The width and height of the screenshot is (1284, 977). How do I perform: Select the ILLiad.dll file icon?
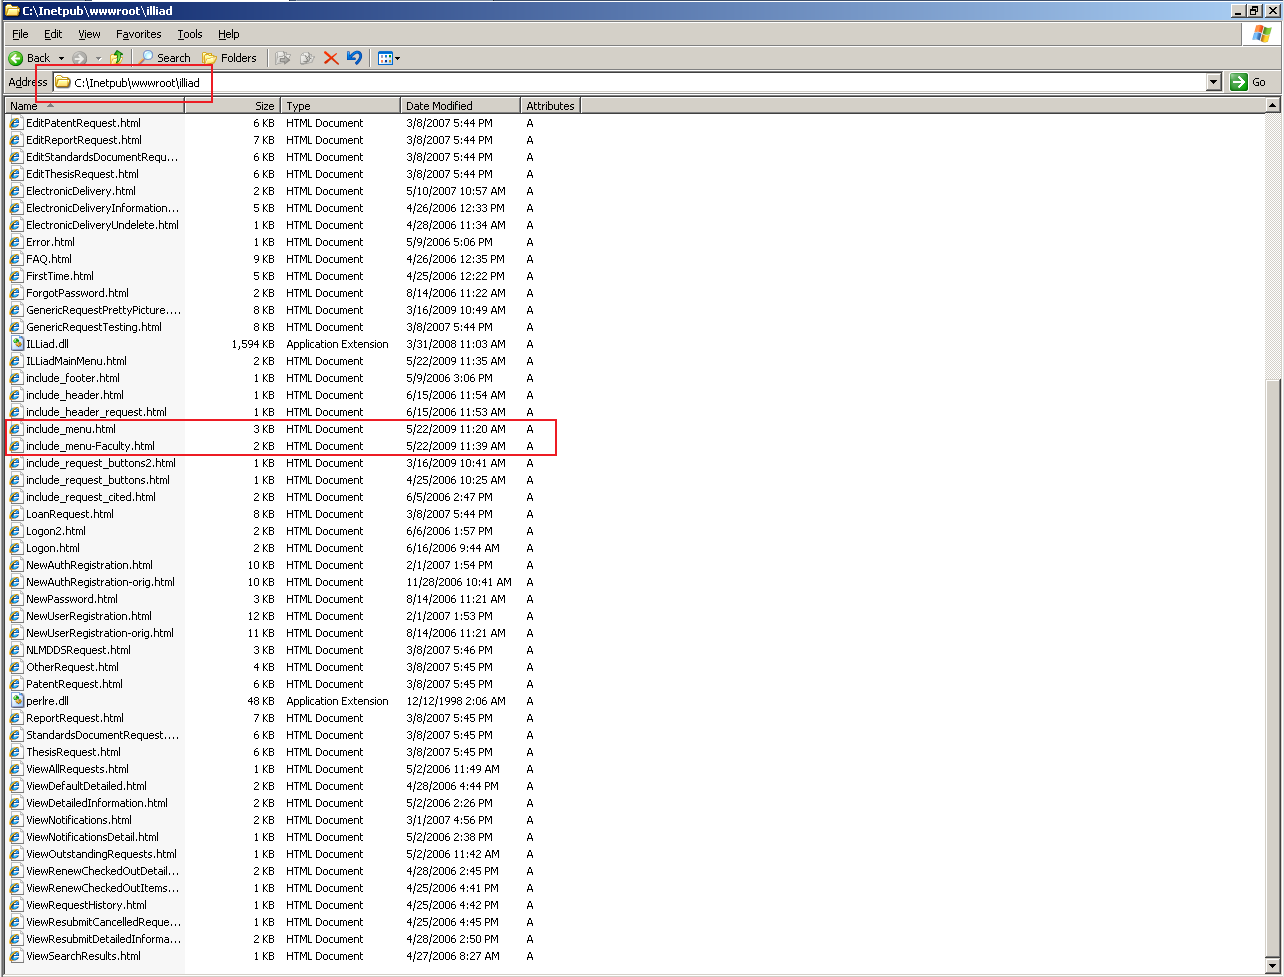click(x=17, y=344)
